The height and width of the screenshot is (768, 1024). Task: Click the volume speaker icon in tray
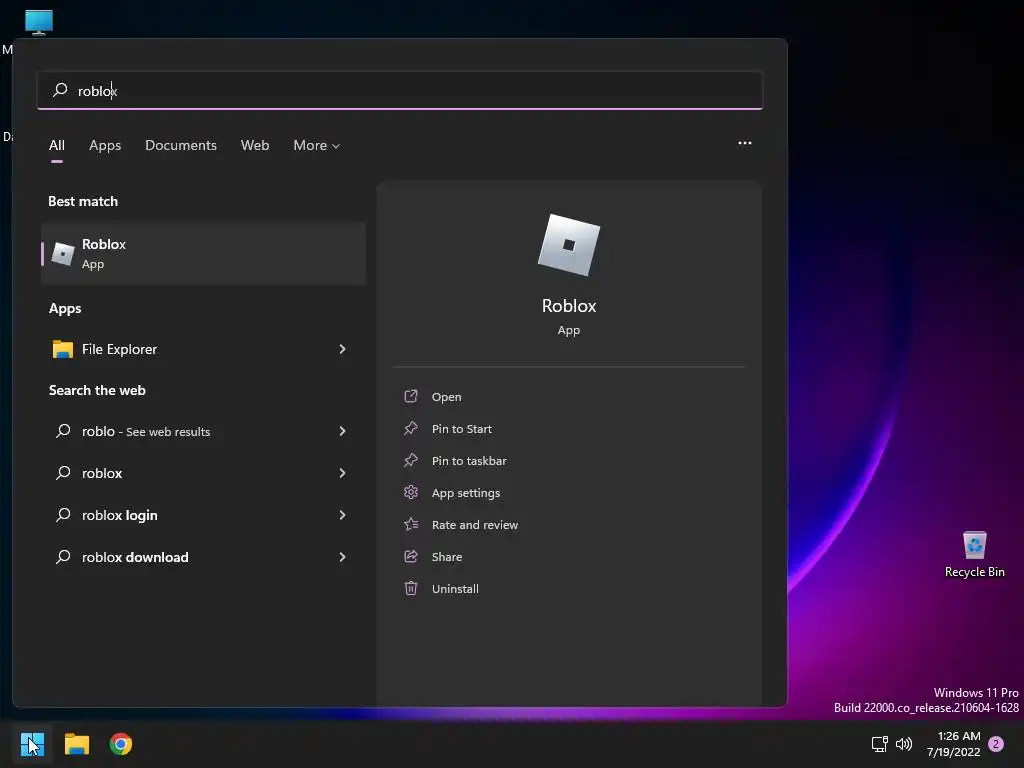coord(904,744)
